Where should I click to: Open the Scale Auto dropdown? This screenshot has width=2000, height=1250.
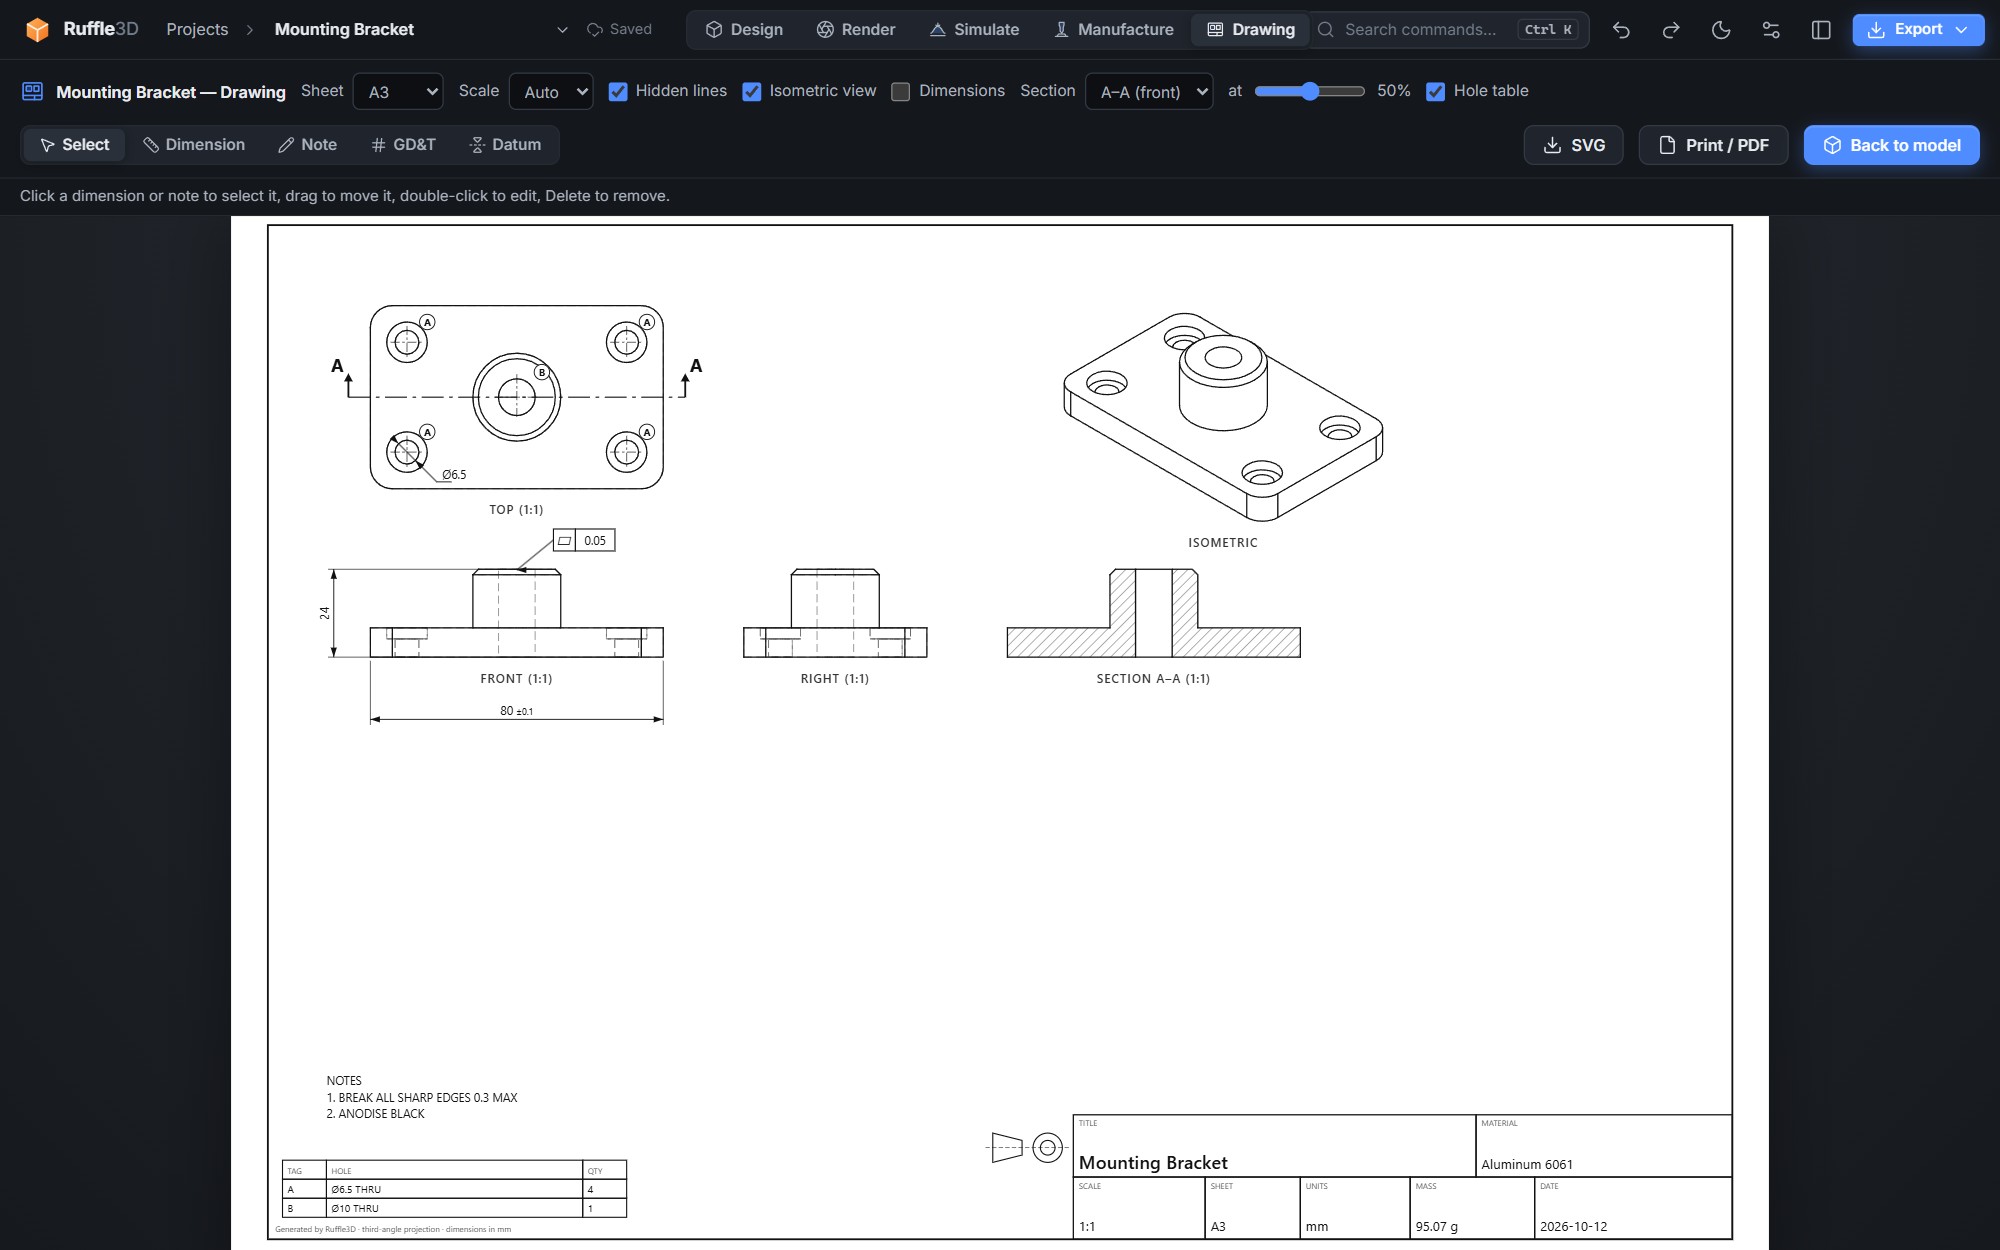(x=551, y=92)
